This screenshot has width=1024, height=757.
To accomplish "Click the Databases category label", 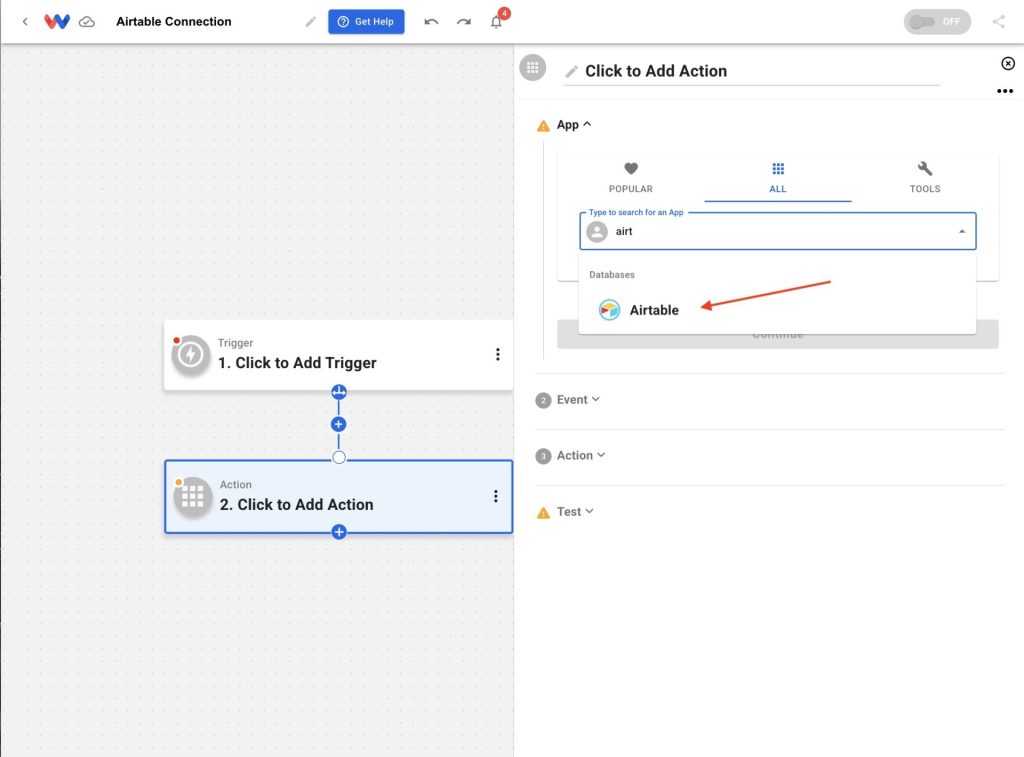I will (x=612, y=274).
